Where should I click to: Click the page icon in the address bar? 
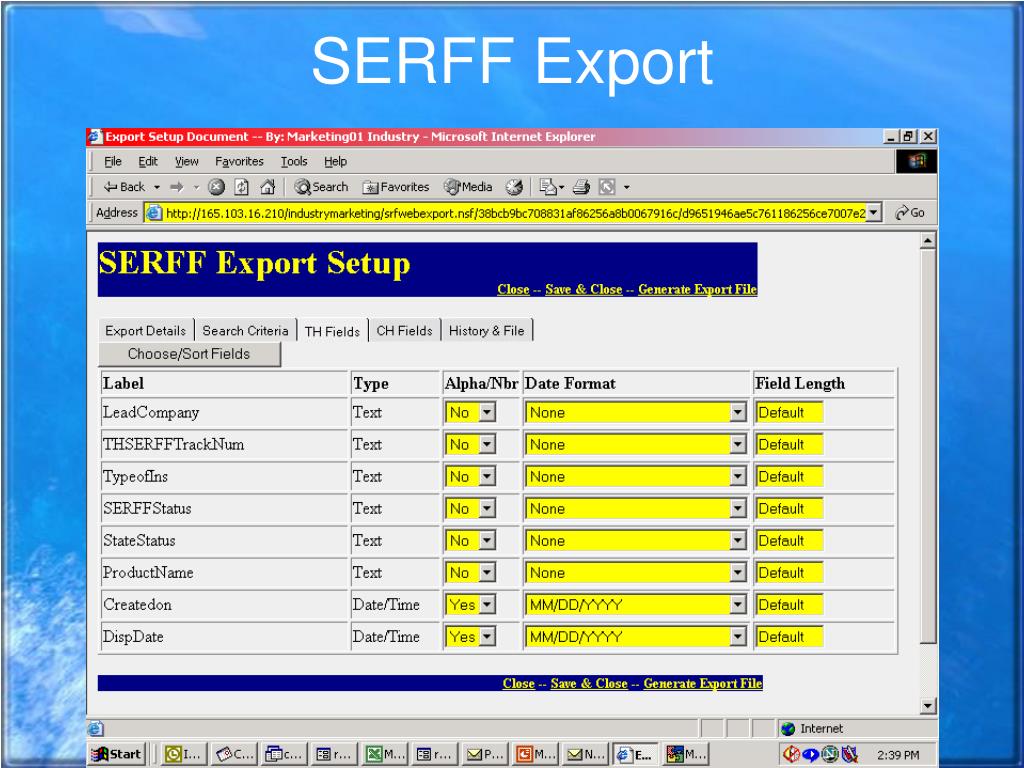[x=154, y=213]
